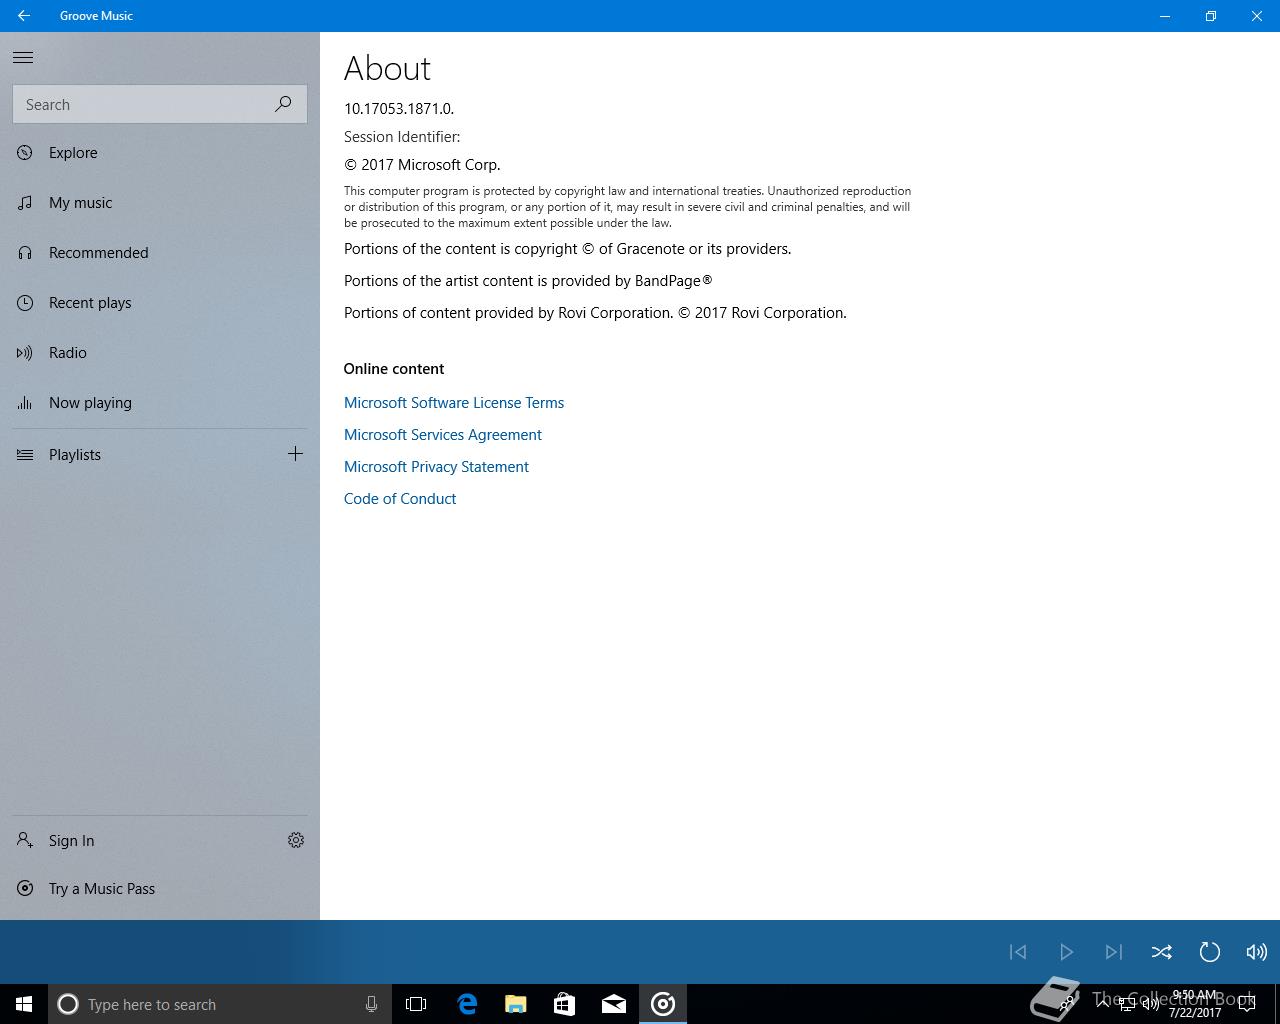Image resolution: width=1280 pixels, height=1024 pixels.
Task: Open Recent plays
Action: pos(160,303)
